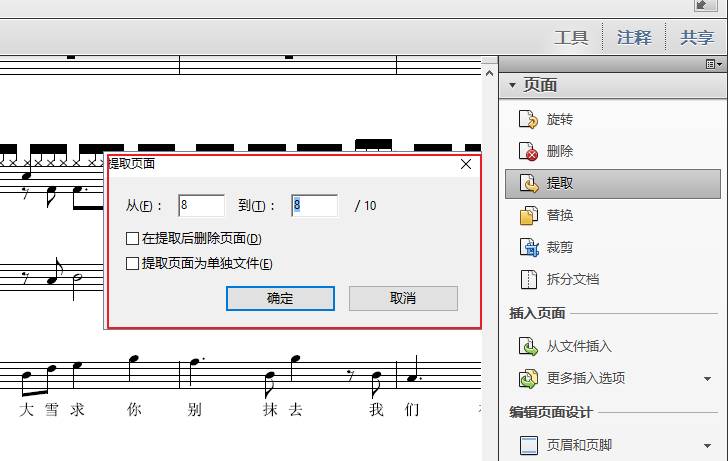Enable delete pages after extracting (在提取后删除页面) checkbox
The height and width of the screenshot is (461, 728).
click(x=132, y=239)
